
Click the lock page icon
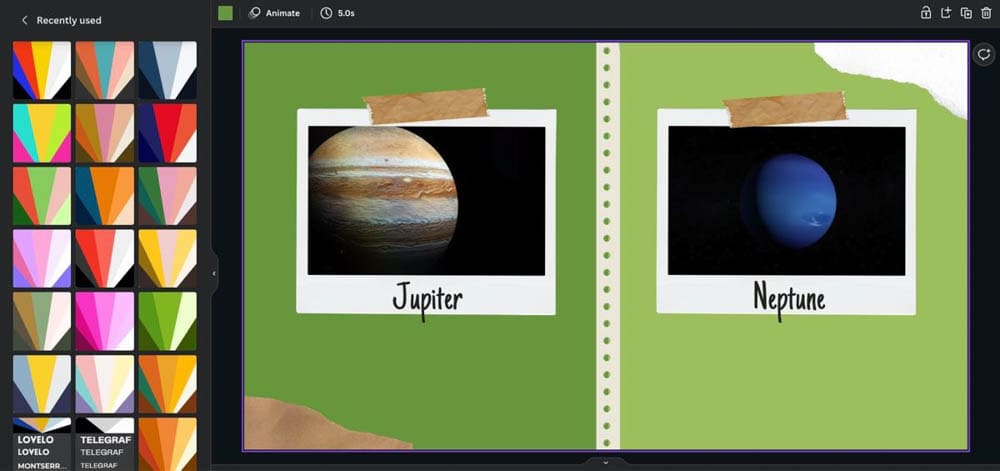926,13
